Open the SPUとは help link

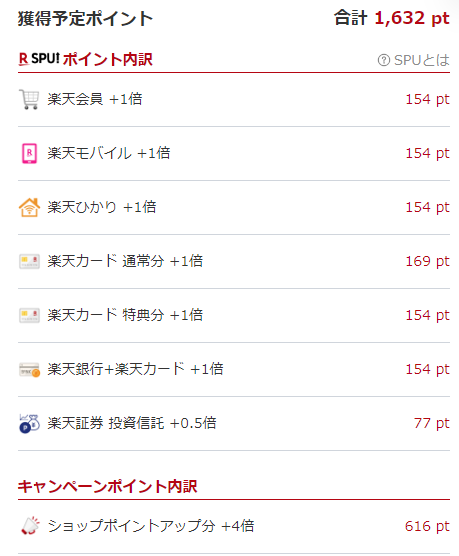click(414, 60)
